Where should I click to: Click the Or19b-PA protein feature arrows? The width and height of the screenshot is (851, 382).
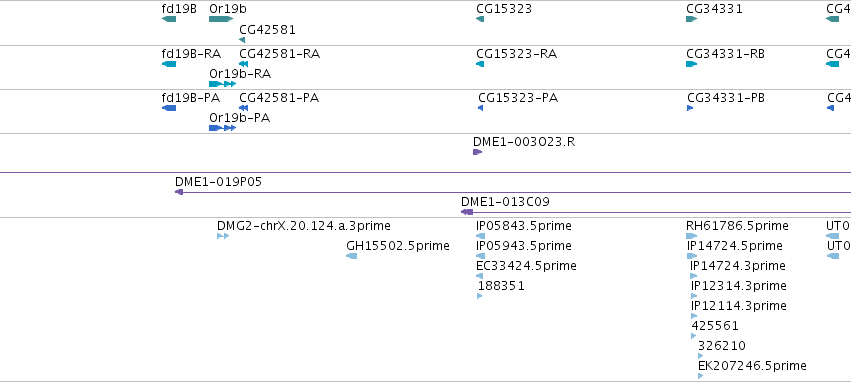(223, 128)
